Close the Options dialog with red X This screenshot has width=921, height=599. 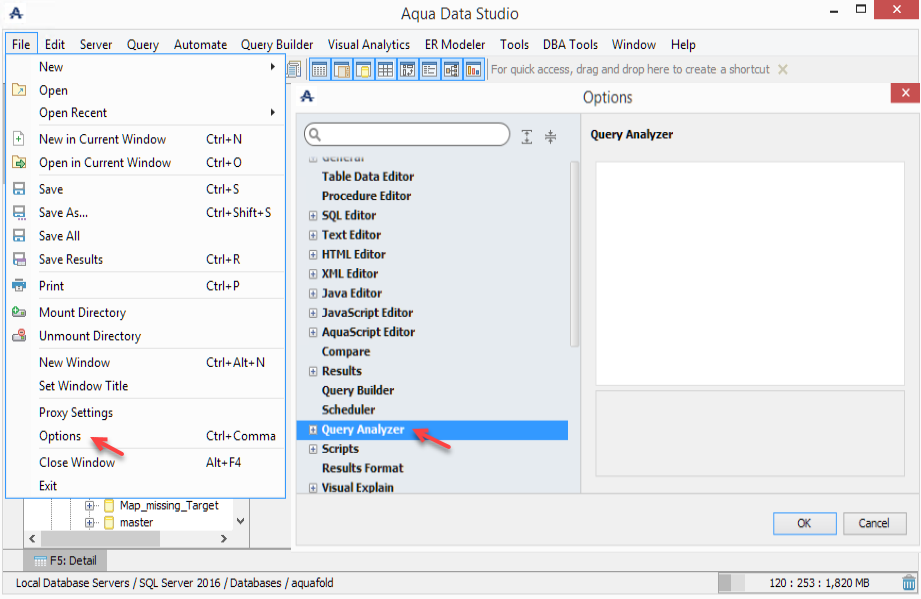905,93
